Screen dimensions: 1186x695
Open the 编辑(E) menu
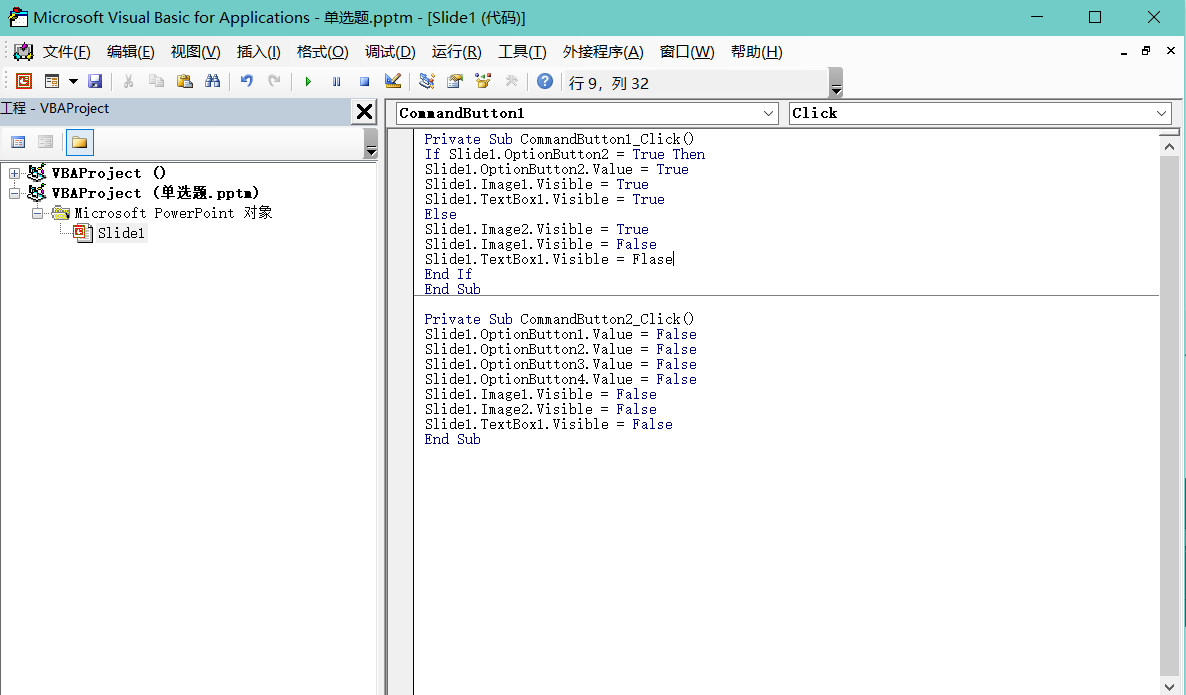point(131,51)
